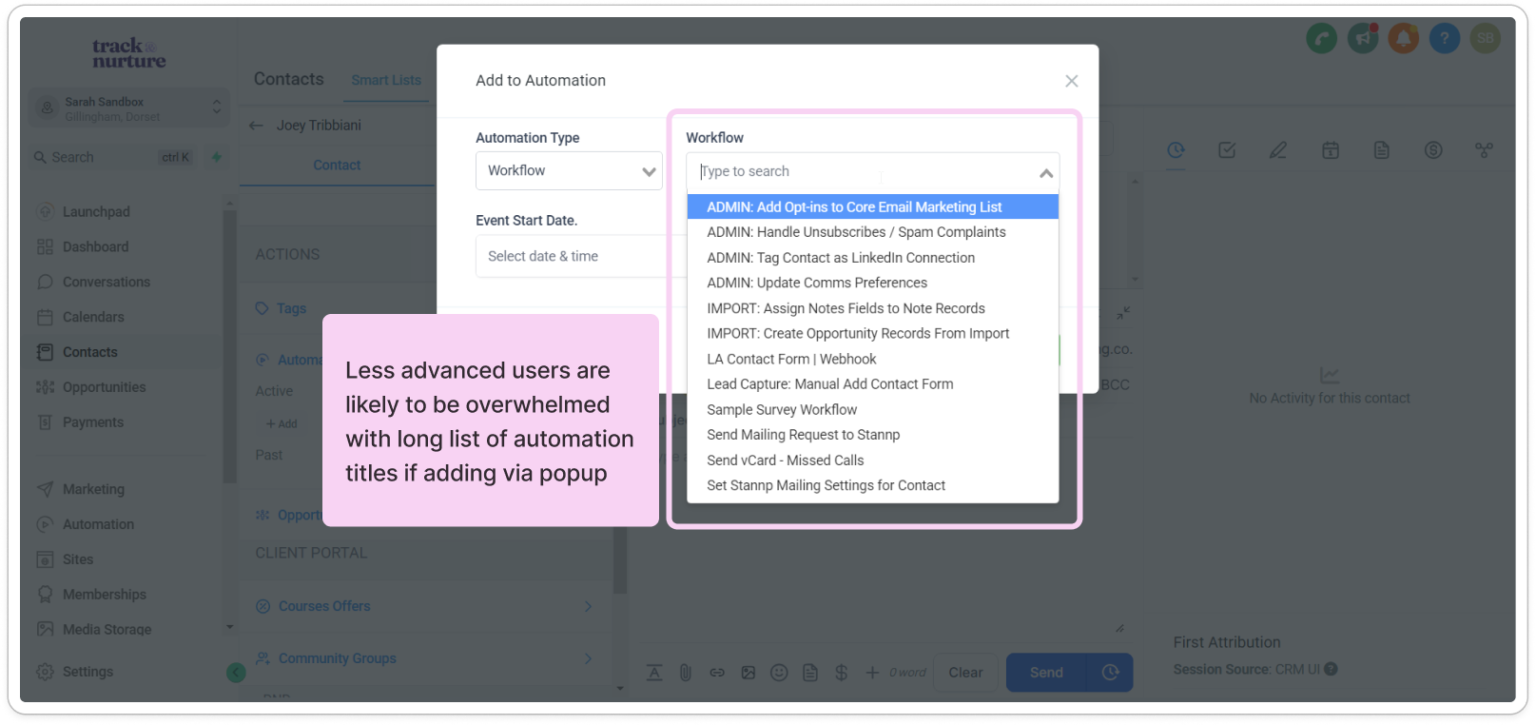
Task: Select Set Stannp Mailing Settings for Contact
Action: click(x=873, y=486)
